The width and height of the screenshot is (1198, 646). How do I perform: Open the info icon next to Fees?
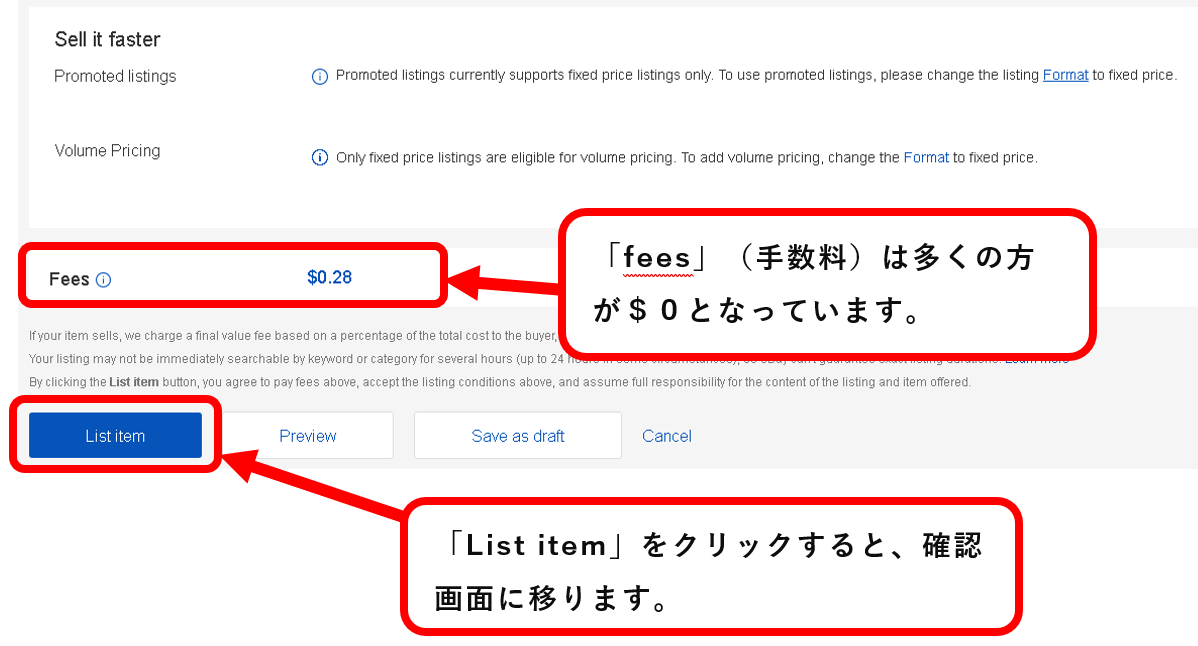point(104,279)
